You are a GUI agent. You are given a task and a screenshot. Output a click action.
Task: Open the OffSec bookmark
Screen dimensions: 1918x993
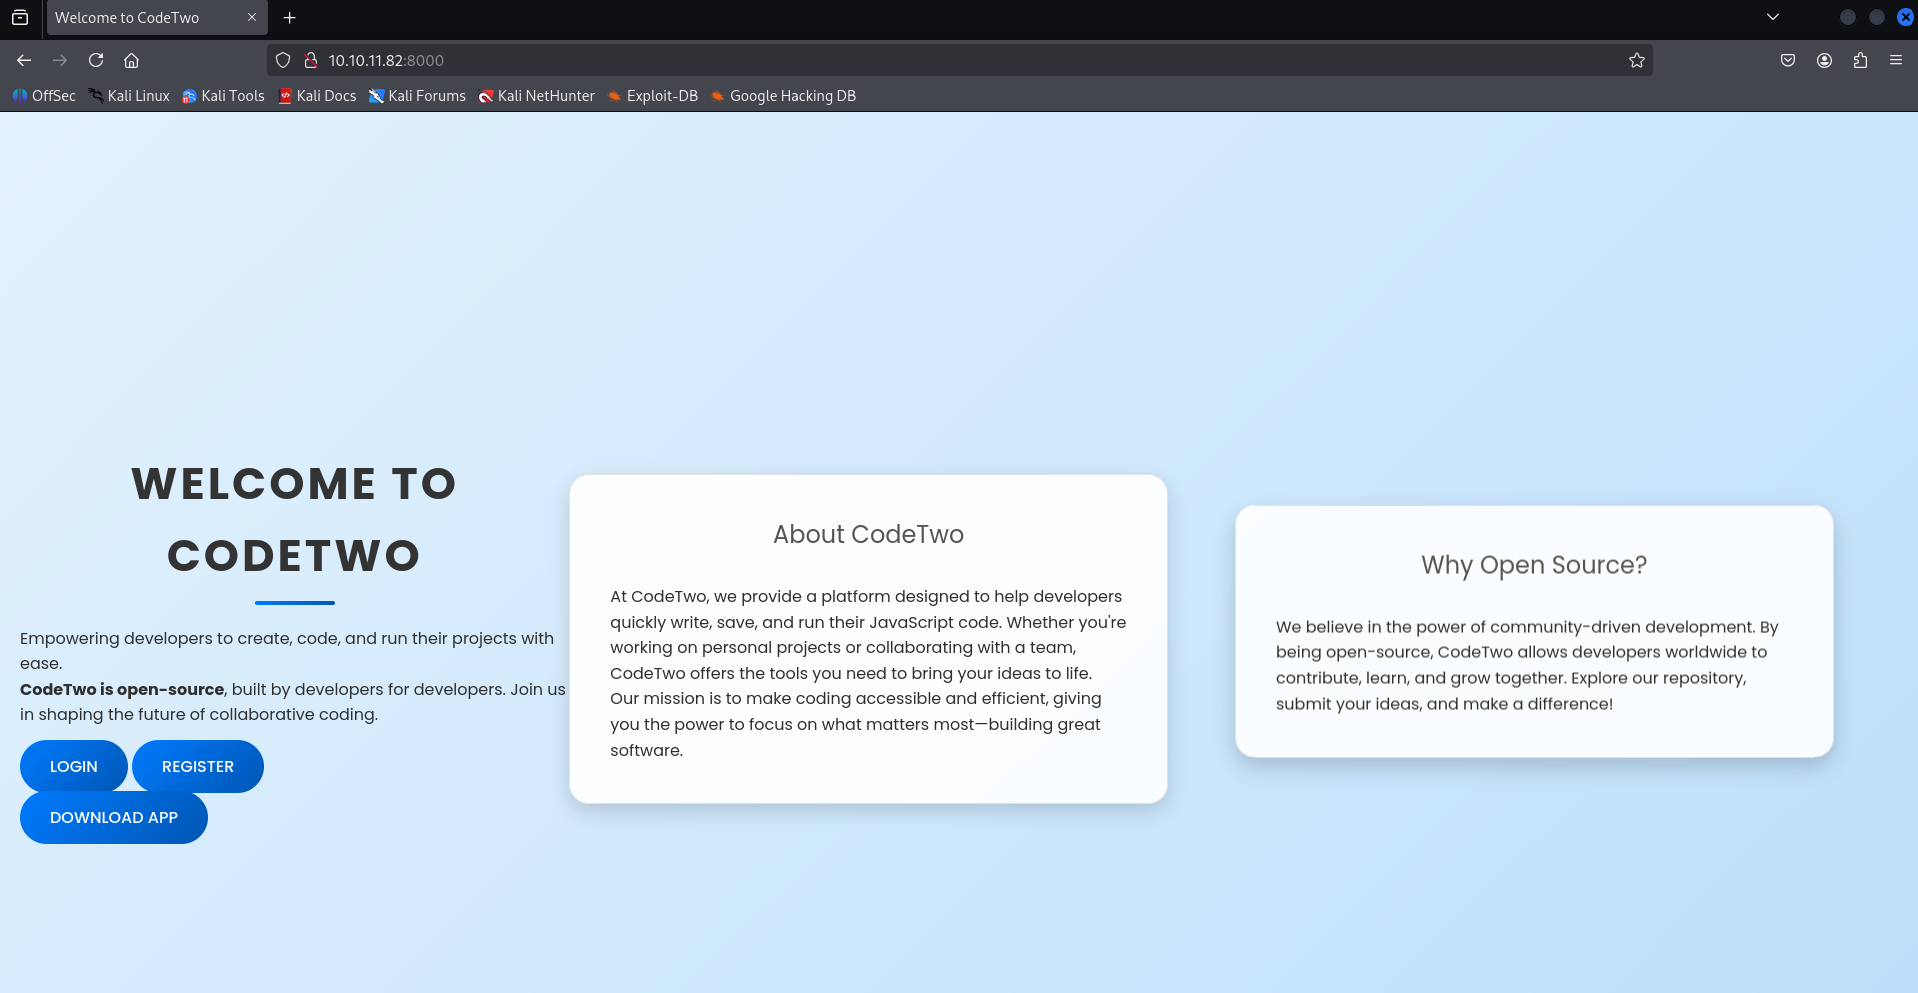(44, 96)
